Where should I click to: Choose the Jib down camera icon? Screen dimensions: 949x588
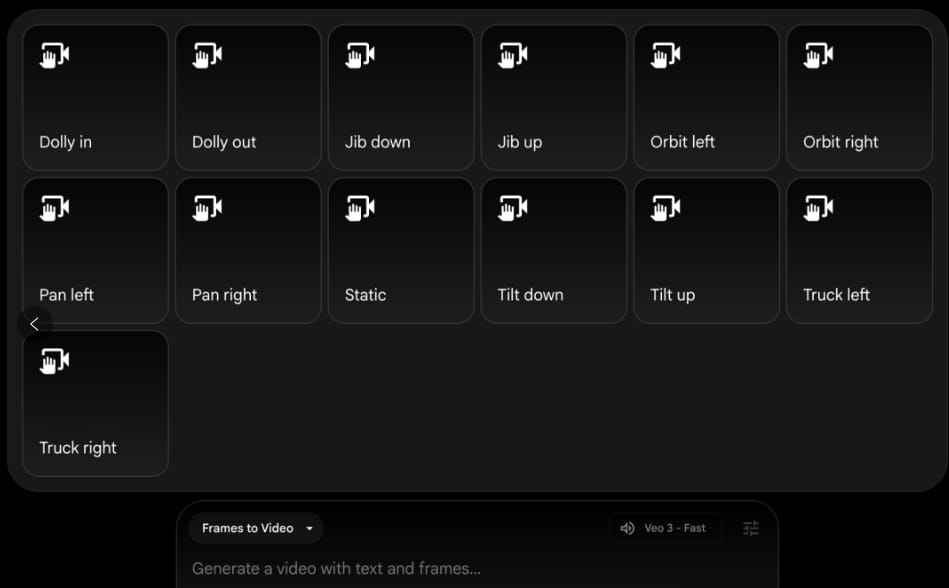360,55
